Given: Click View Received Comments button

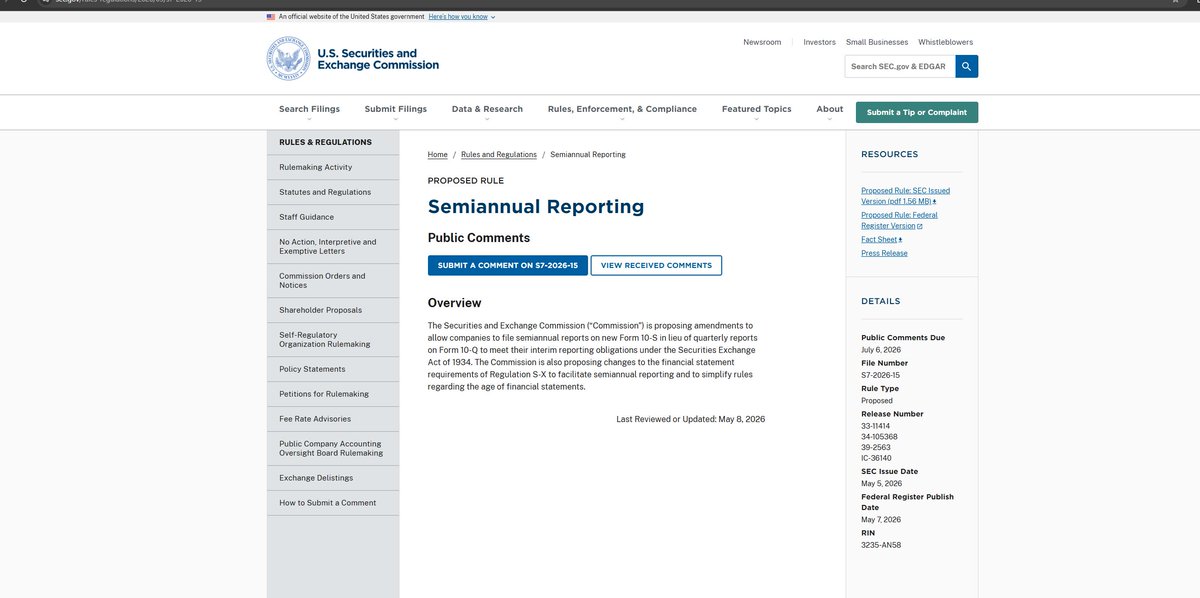Looking at the screenshot, I should pyautogui.click(x=656, y=265).
